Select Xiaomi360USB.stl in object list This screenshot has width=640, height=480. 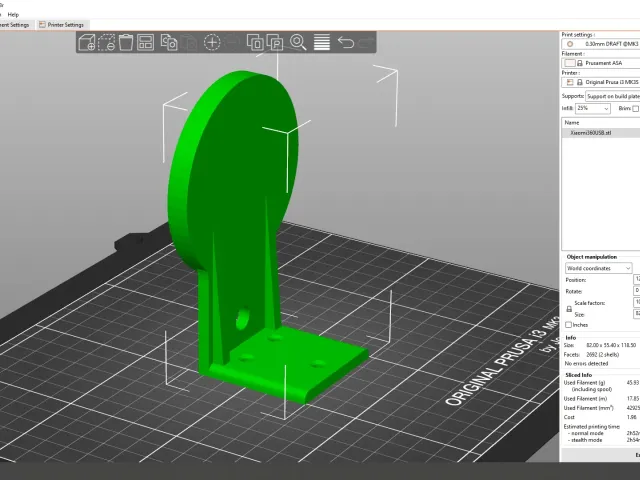pyautogui.click(x=601, y=133)
